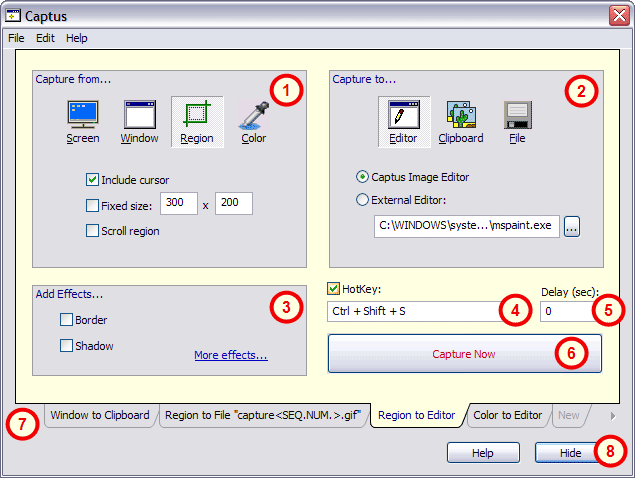The height and width of the screenshot is (478, 635).
Task: Enable the Fixed size checkbox
Action: pyautogui.click(x=93, y=206)
